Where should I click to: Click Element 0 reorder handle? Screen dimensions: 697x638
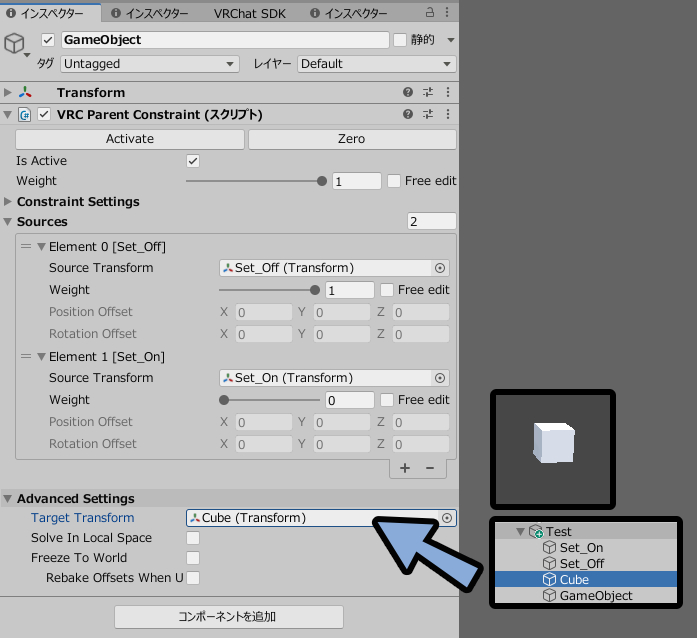[x=26, y=246]
